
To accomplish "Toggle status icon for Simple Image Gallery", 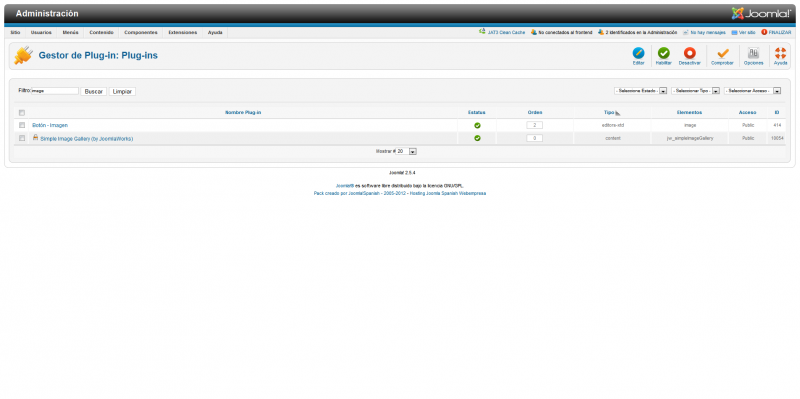I will 477,138.
